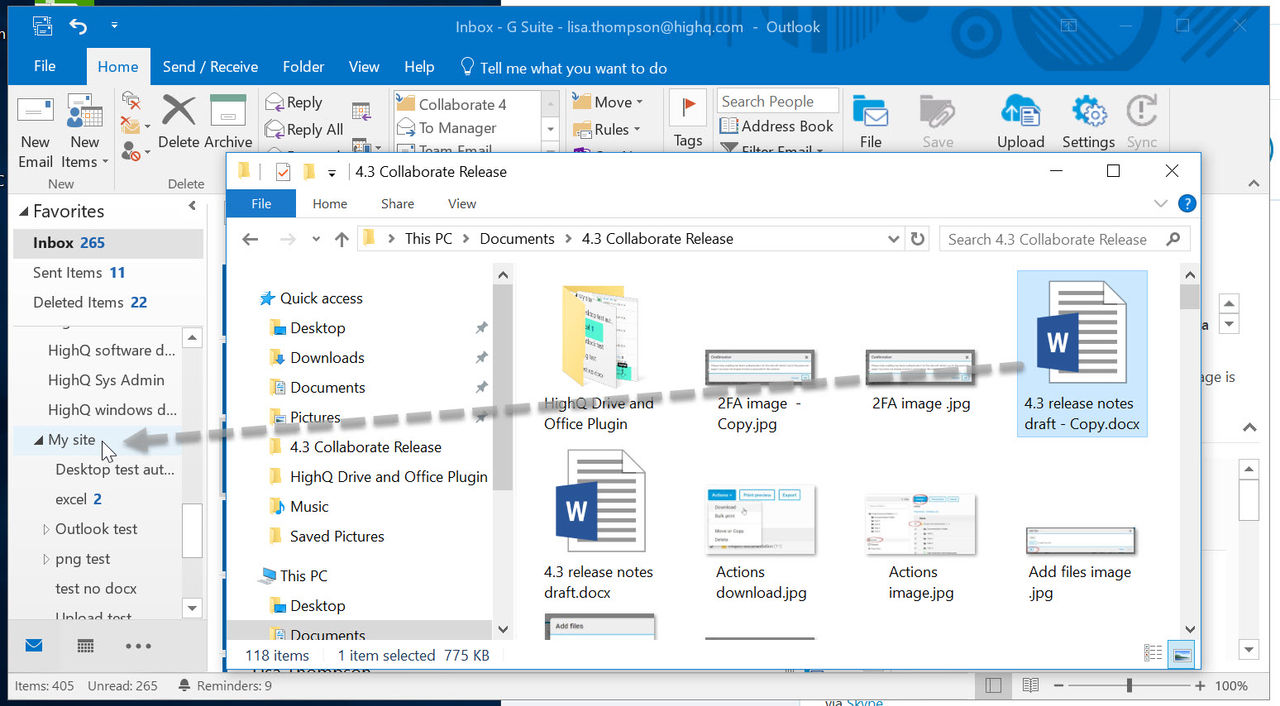Click the Outlook zoom out minus button
This screenshot has width=1280, height=706.
point(1058,686)
